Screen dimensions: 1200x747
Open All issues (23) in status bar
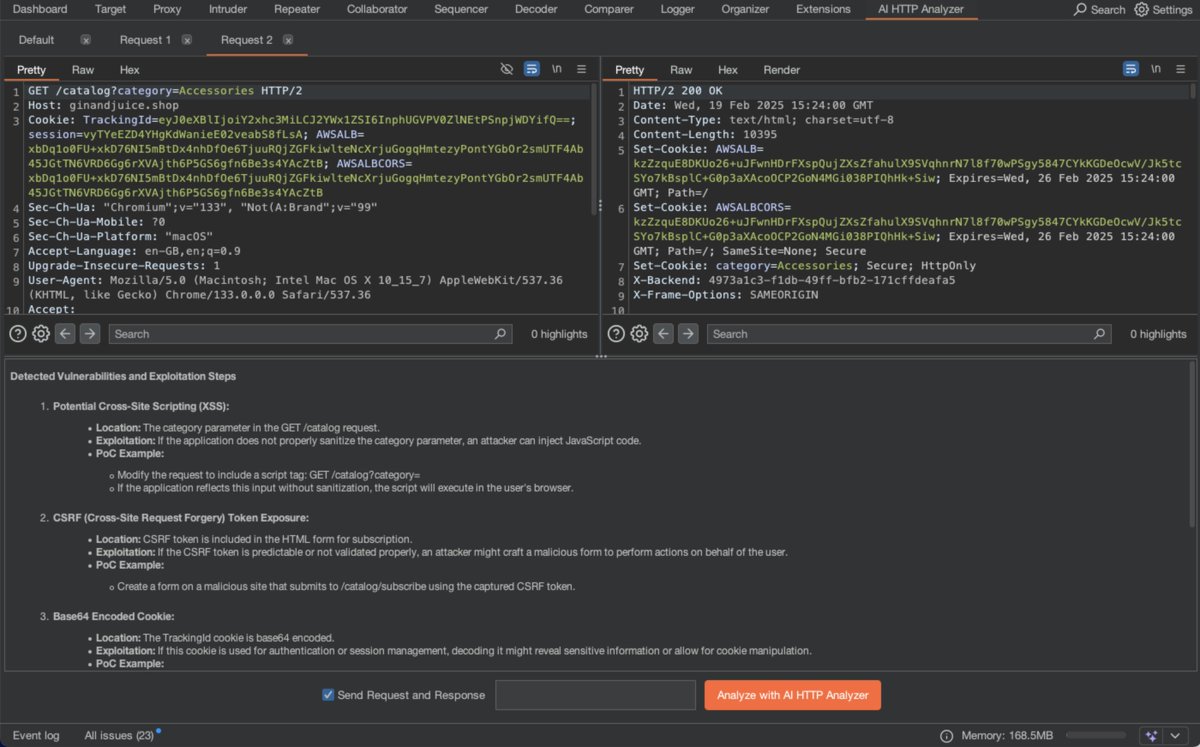click(x=119, y=736)
